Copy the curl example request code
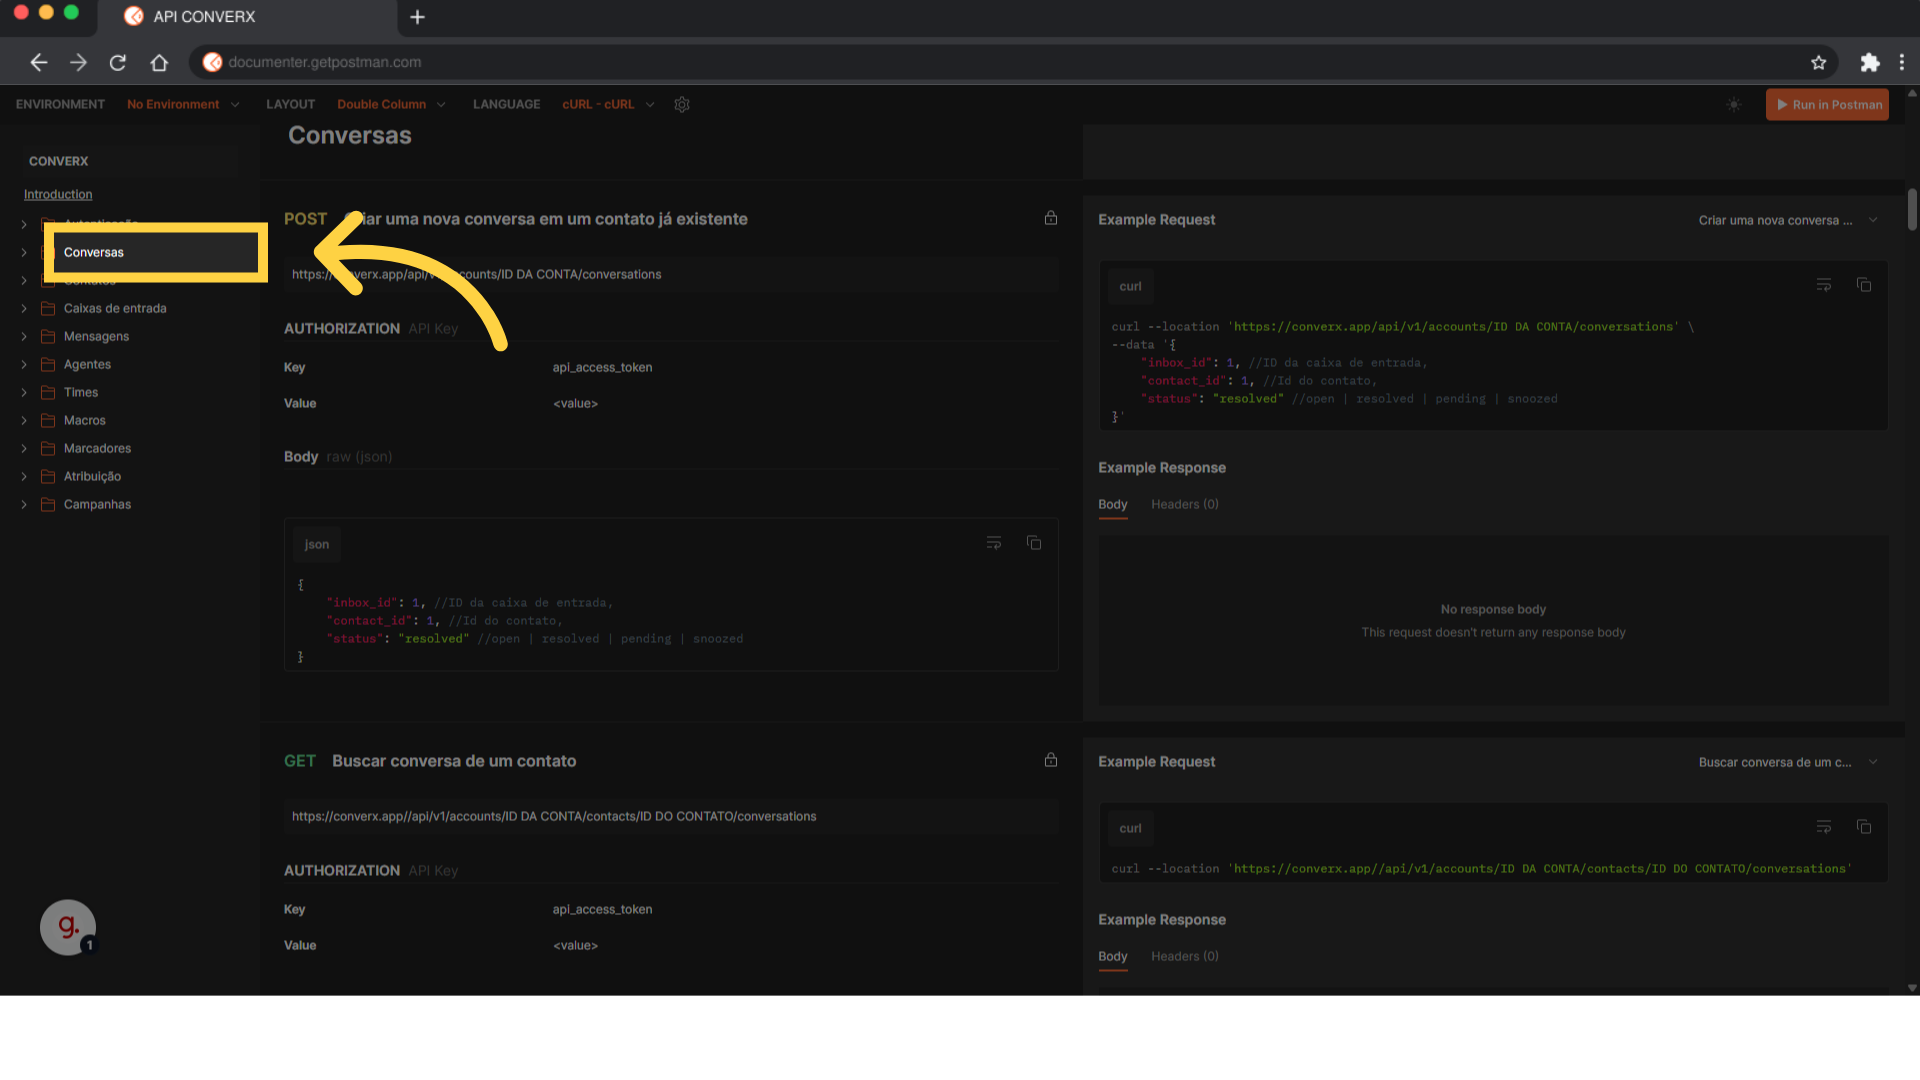This screenshot has width=1920, height=1080. 1864,285
